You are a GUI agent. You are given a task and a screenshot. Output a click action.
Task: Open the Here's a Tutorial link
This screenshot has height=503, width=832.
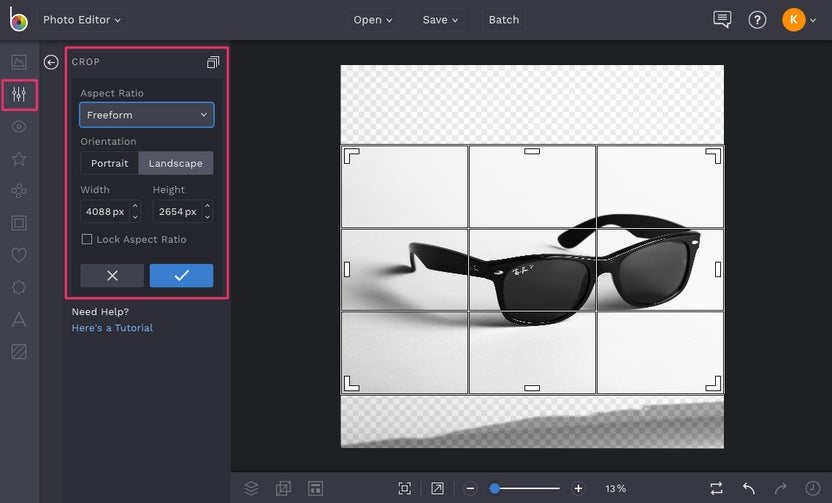pyautogui.click(x=112, y=328)
